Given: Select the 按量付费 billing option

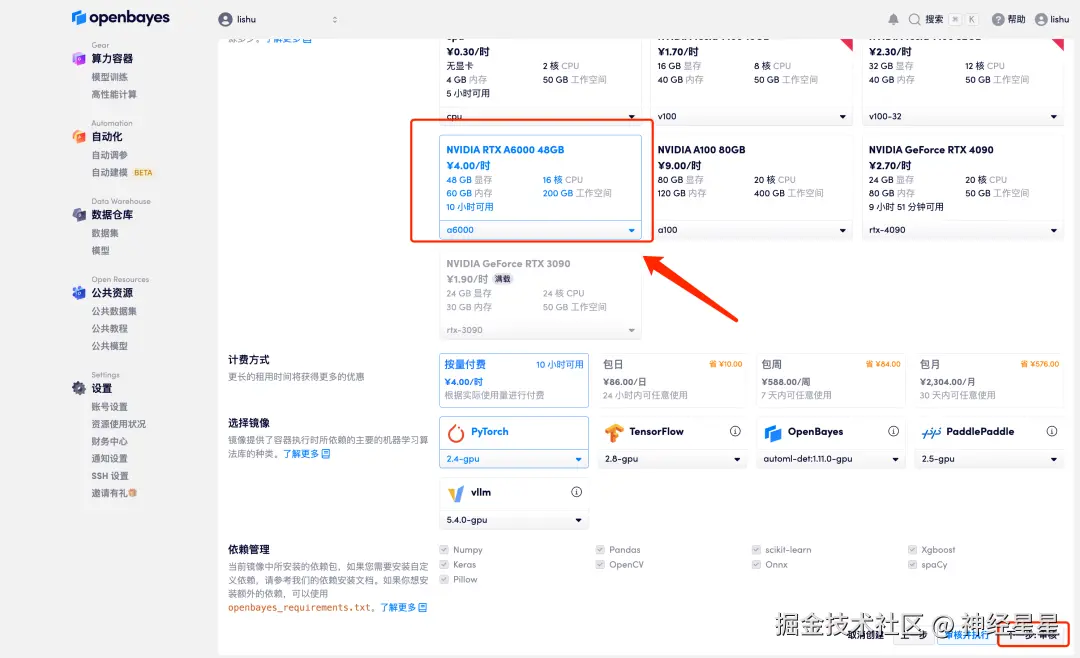Looking at the screenshot, I should coord(514,380).
